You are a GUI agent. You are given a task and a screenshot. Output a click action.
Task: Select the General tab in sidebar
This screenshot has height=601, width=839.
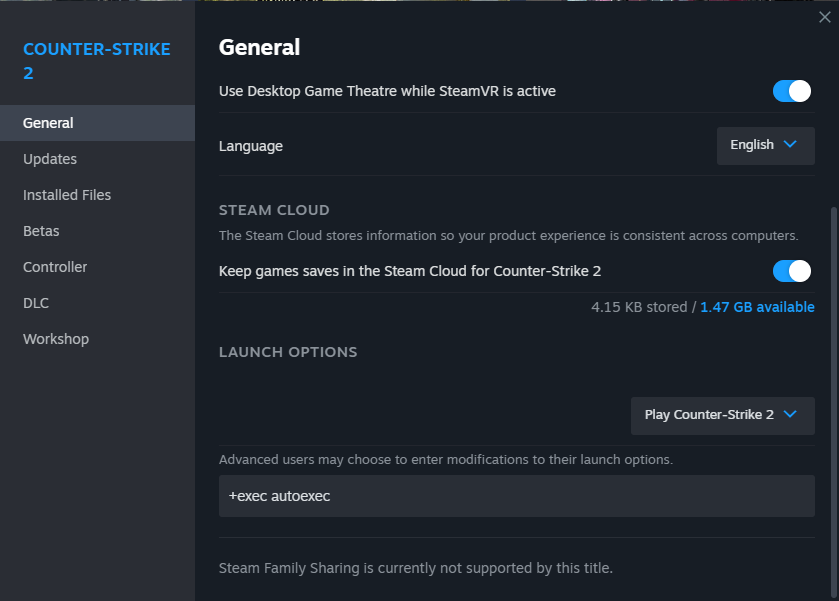(x=97, y=123)
